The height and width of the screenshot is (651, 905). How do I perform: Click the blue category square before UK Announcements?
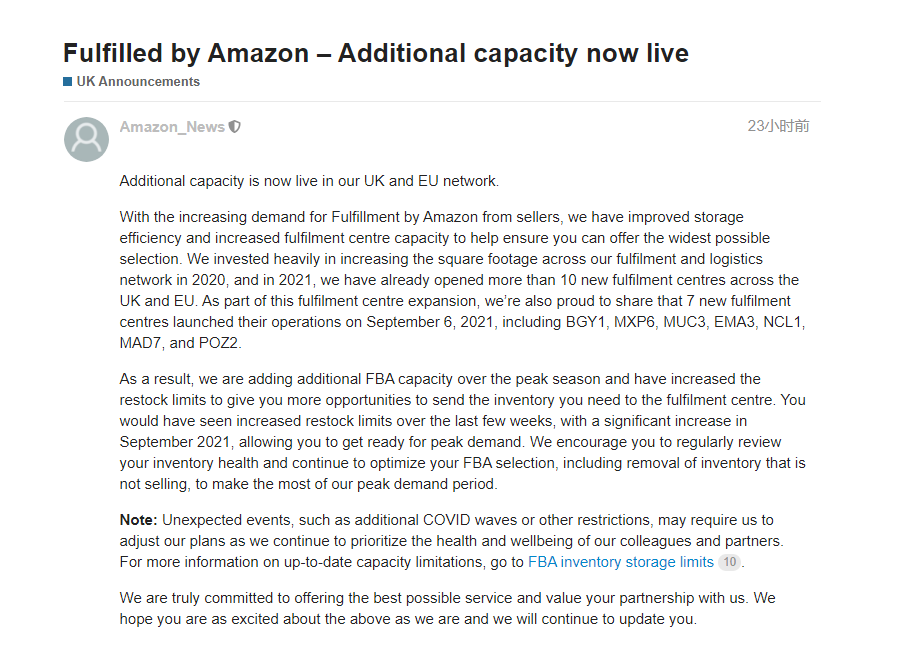tap(68, 82)
